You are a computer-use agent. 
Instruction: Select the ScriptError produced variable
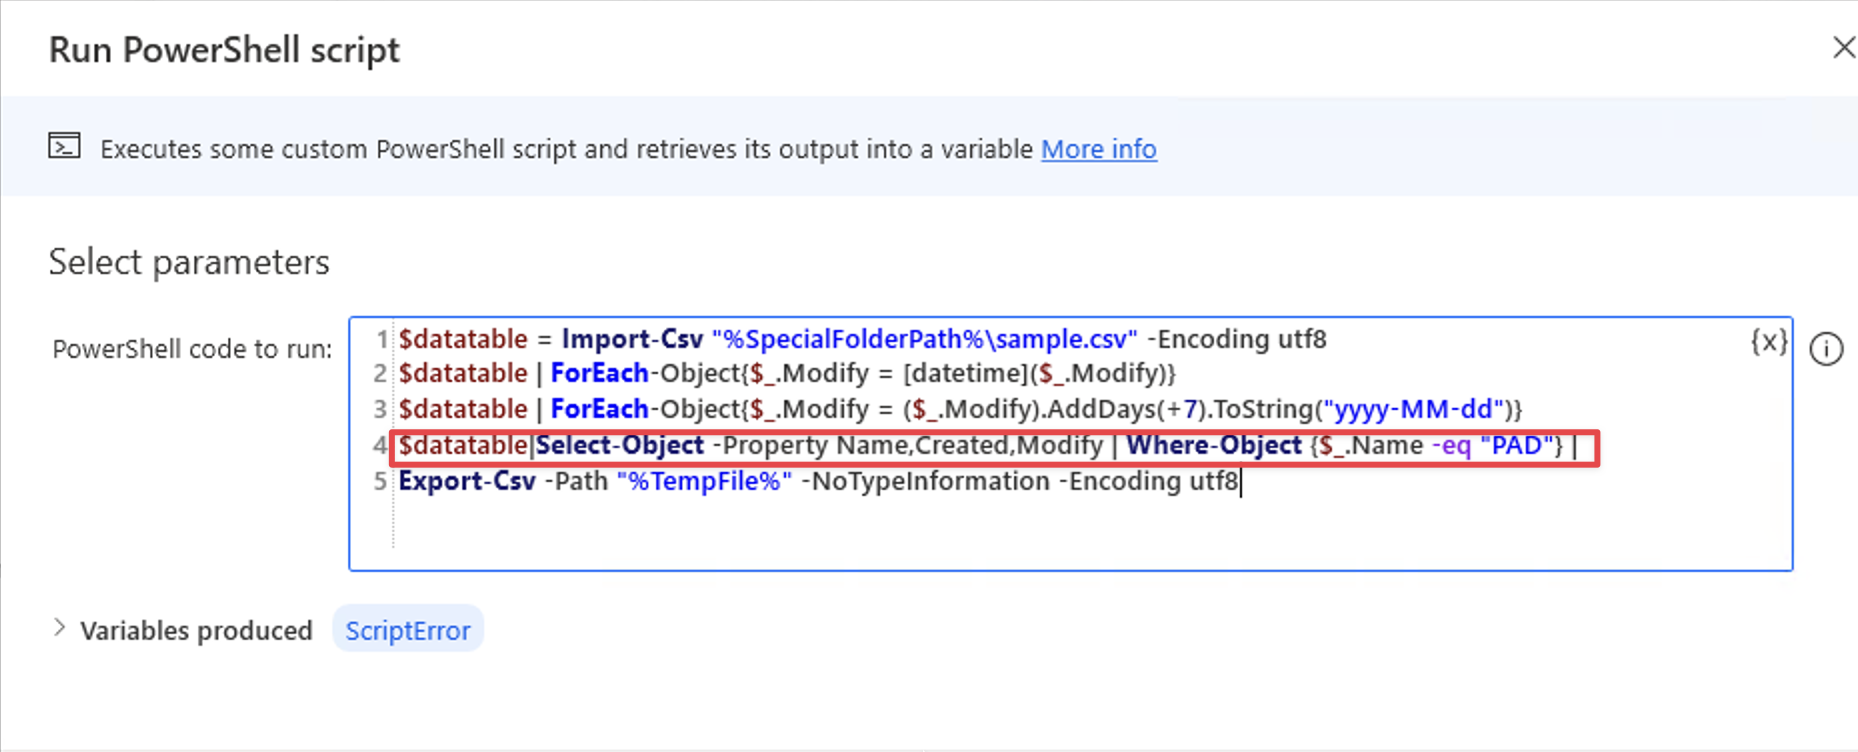(x=408, y=630)
